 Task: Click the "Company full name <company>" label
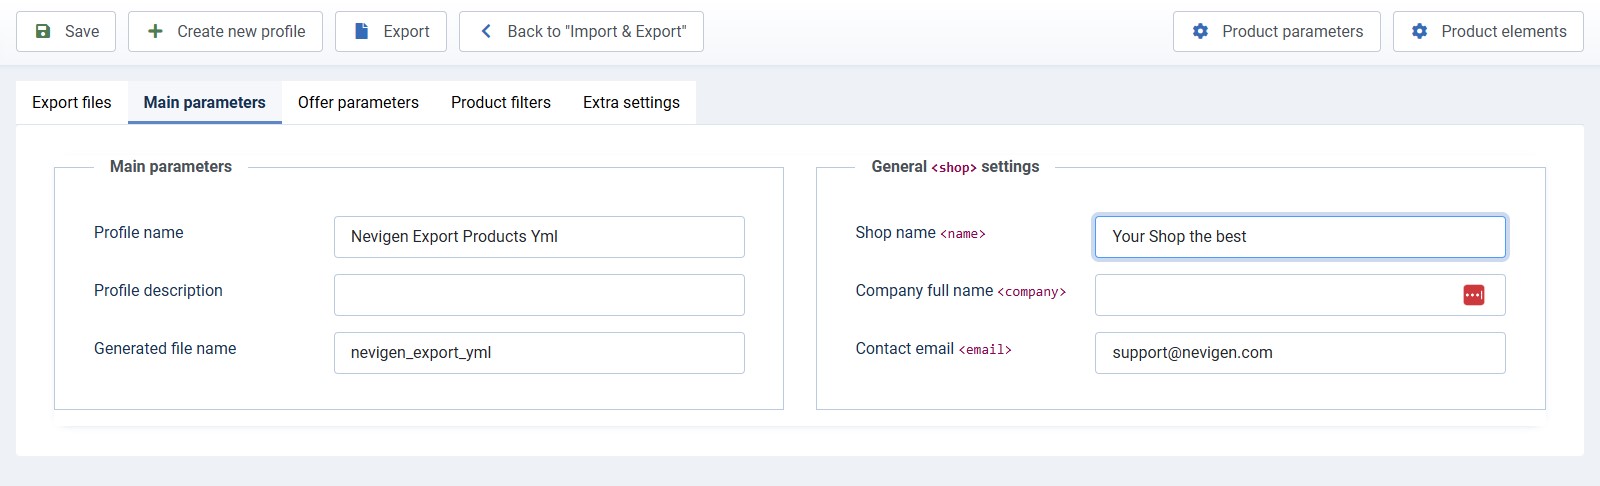pyautogui.click(x=961, y=291)
